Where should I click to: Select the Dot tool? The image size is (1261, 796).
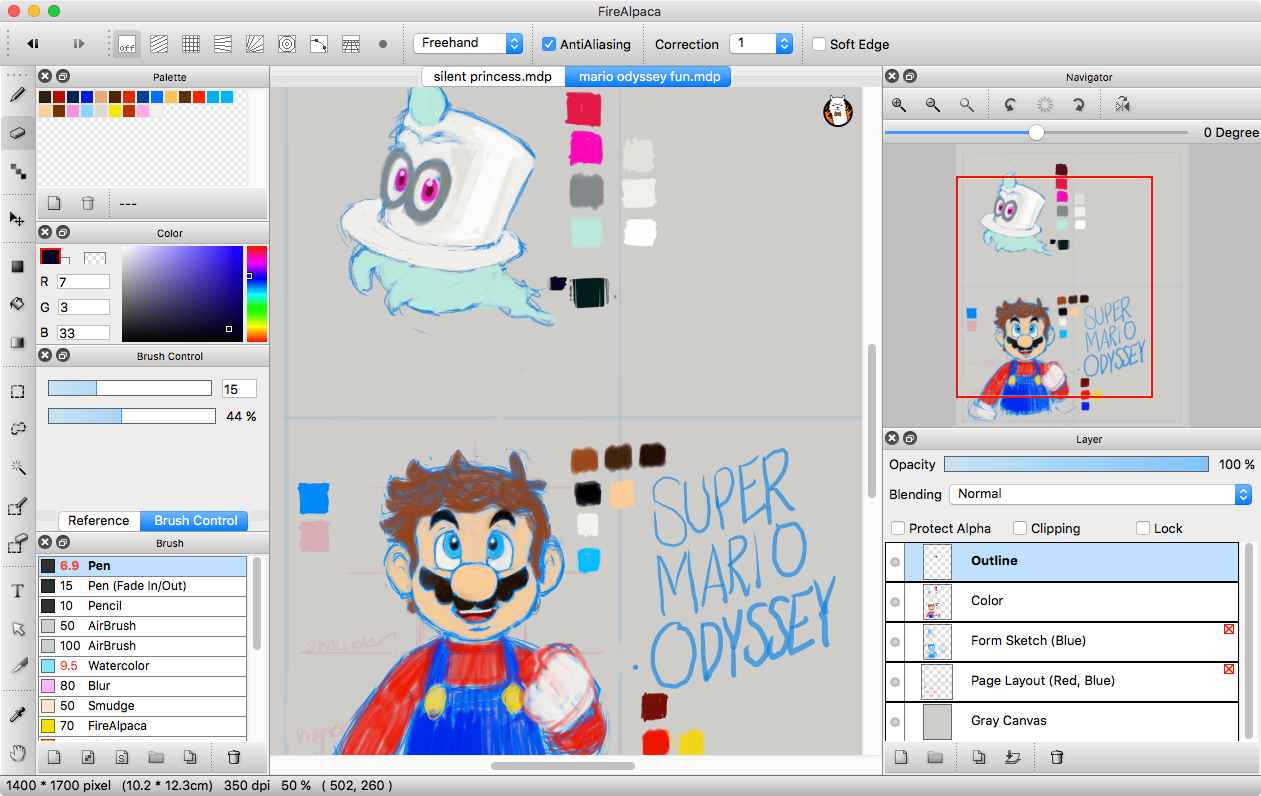17,170
